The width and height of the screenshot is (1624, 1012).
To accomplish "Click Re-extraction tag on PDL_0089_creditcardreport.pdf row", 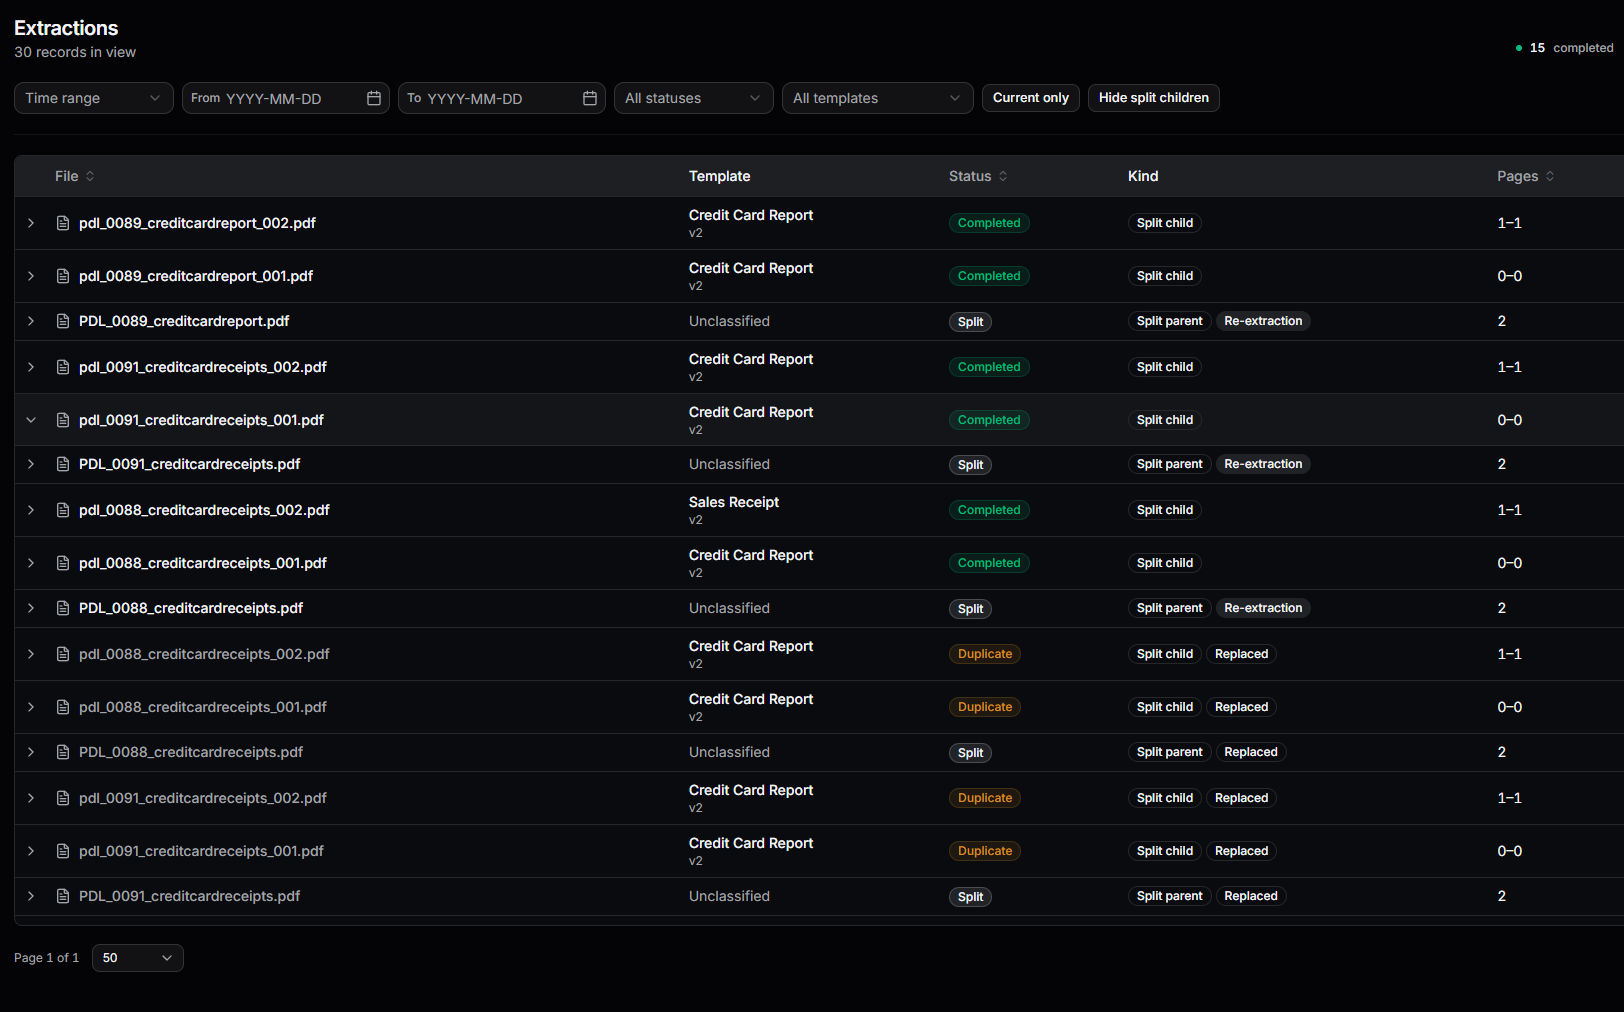I will 1263,321.
